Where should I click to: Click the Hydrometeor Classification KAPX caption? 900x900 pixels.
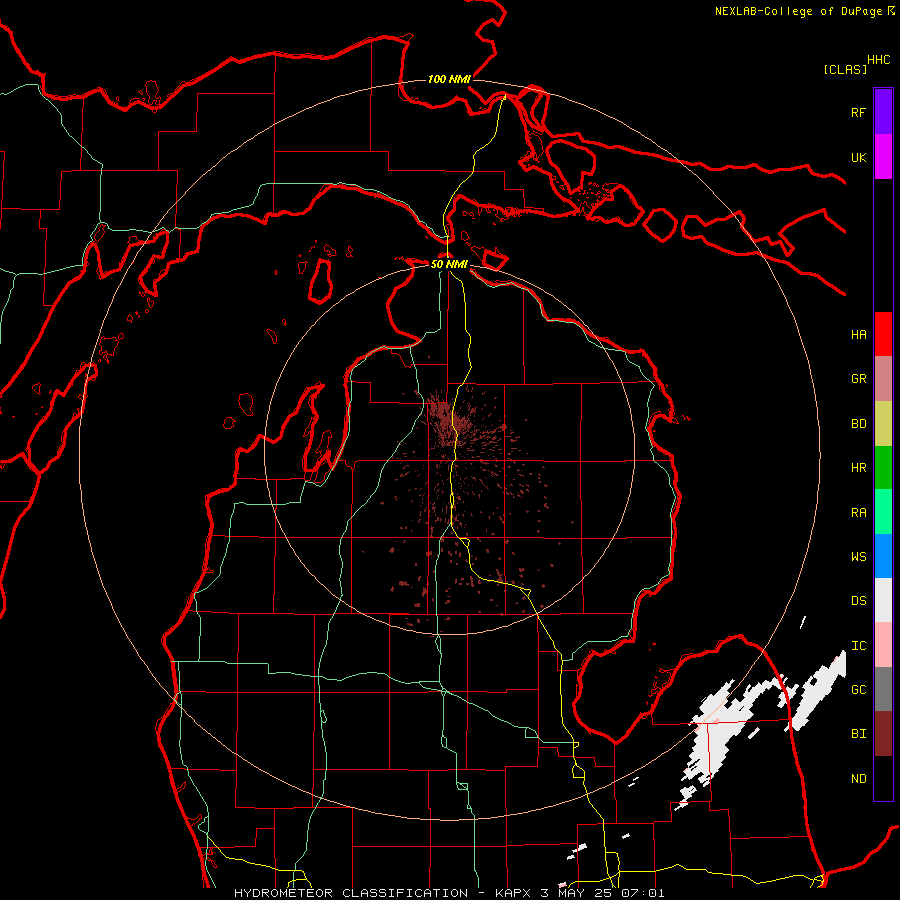click(x=449, y=893)
